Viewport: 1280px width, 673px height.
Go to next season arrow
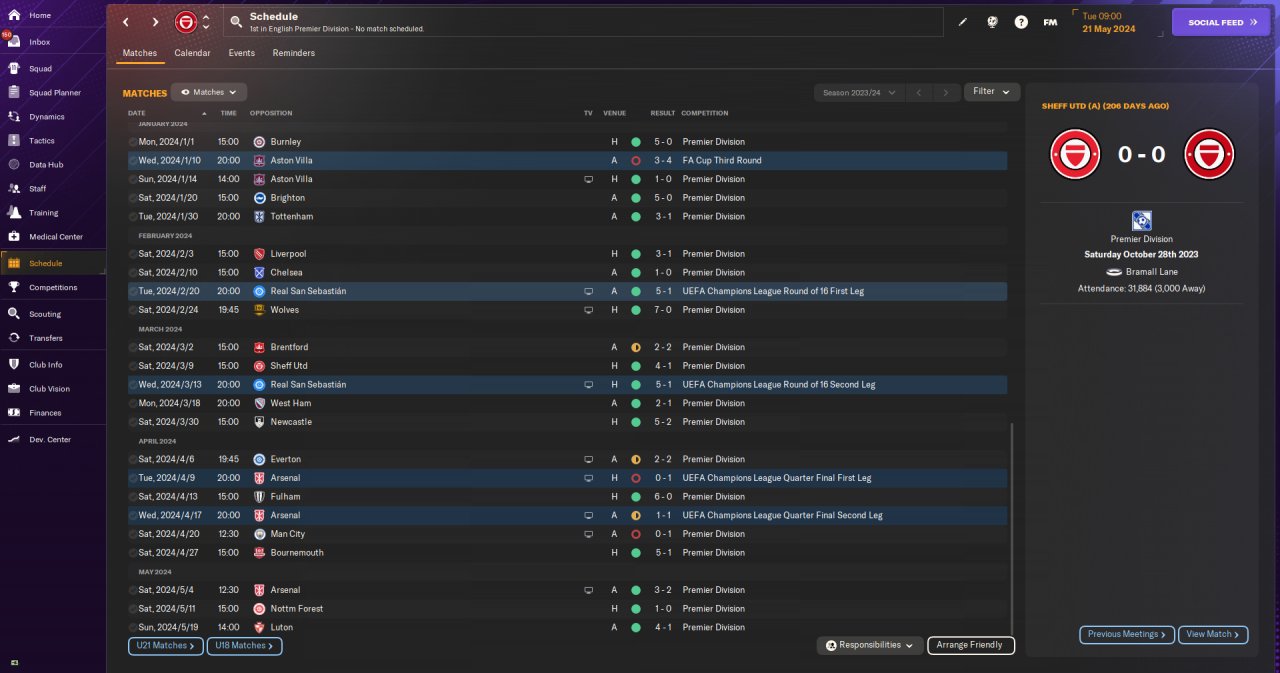pos(946,92)
